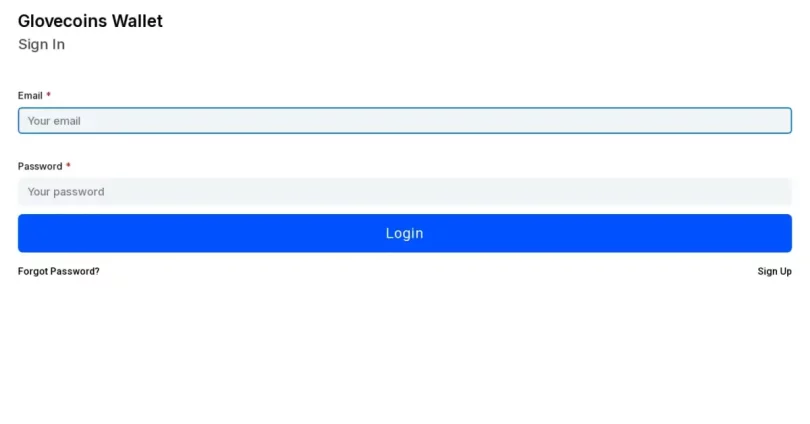
Task: Click red asterisk beside Password label
Action: [68, 165]
